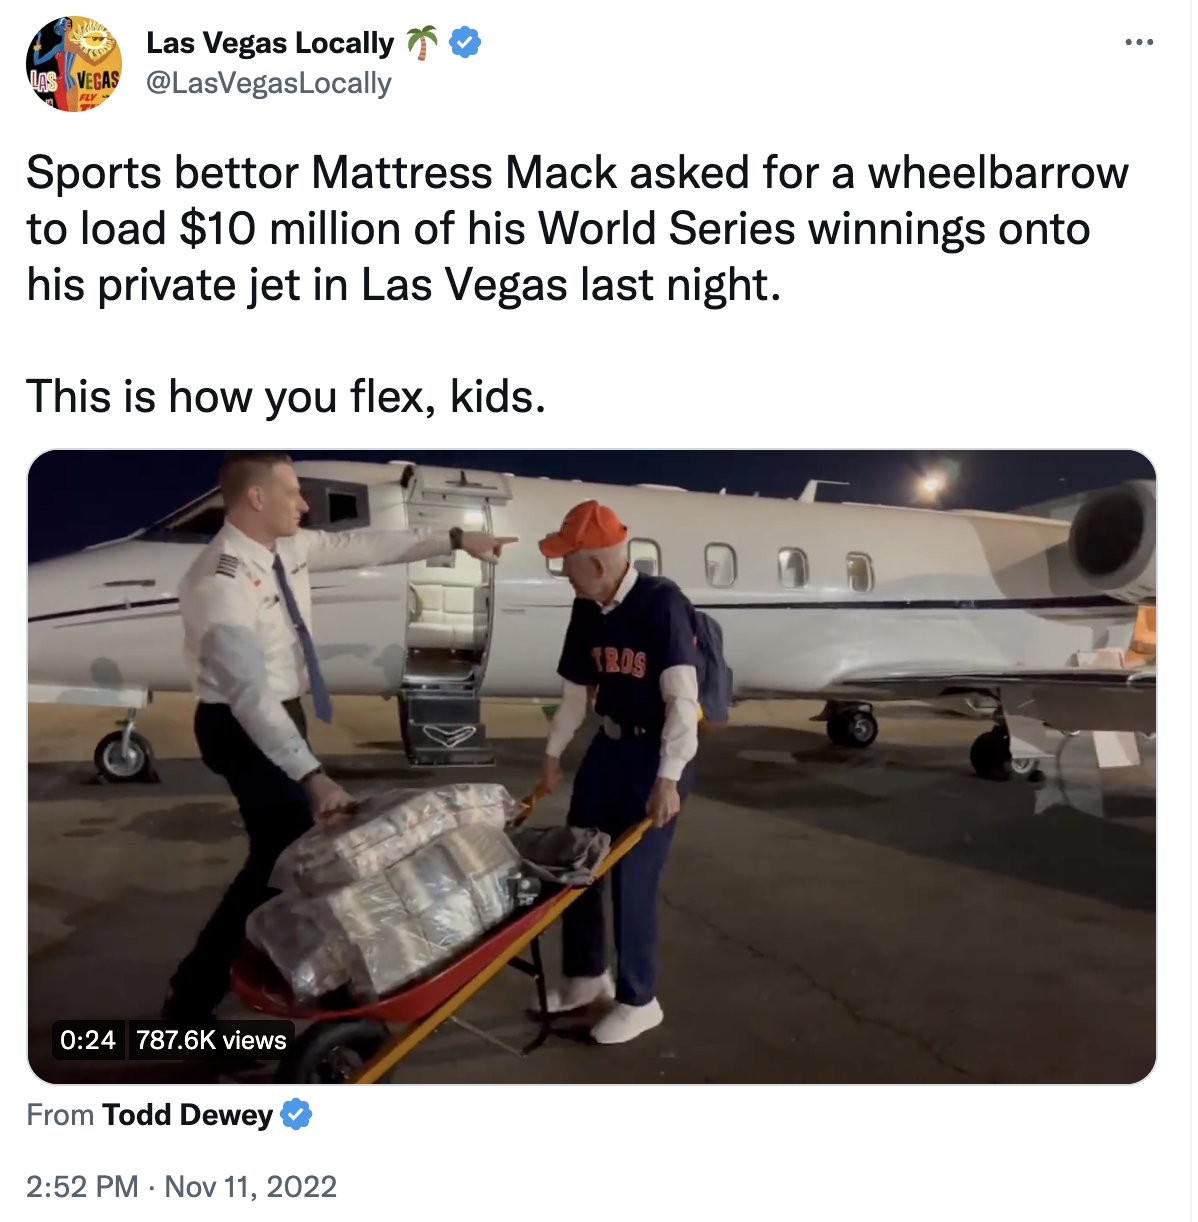Open the three-dot more options menu
1198x1222 pixels.
point(1139,43)
